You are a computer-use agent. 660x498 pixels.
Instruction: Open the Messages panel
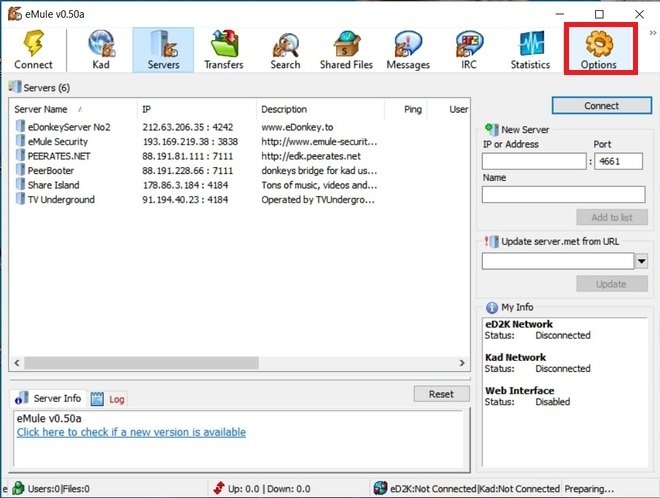[408, 50]
